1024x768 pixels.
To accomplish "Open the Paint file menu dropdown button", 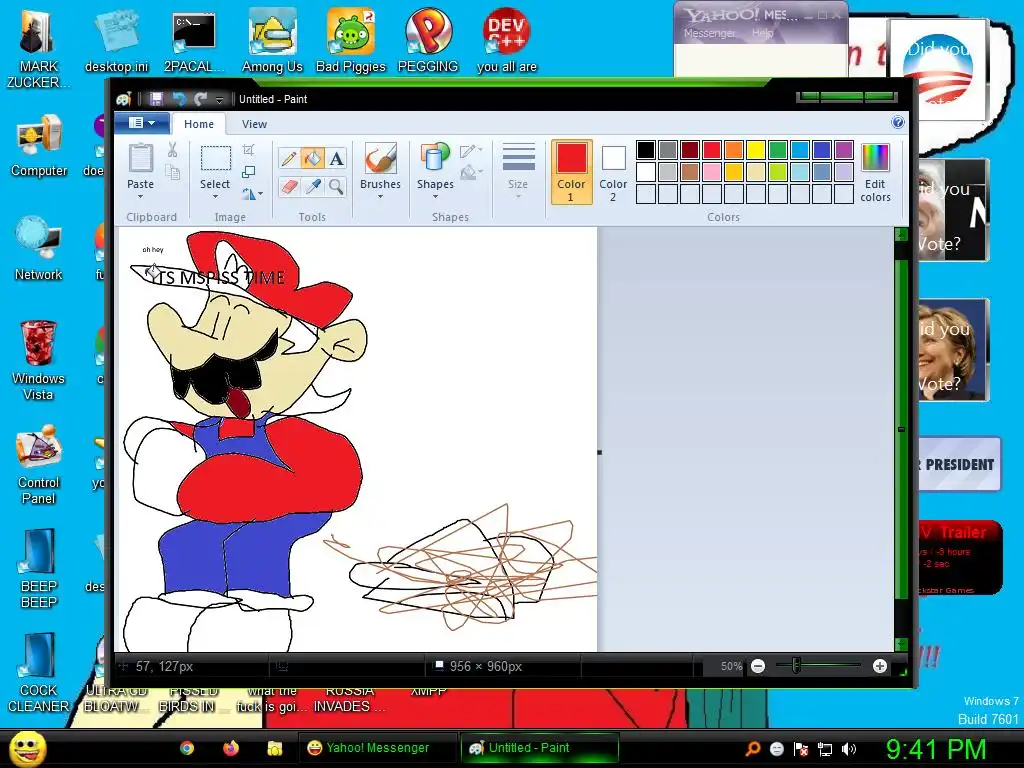I will 142,123.
